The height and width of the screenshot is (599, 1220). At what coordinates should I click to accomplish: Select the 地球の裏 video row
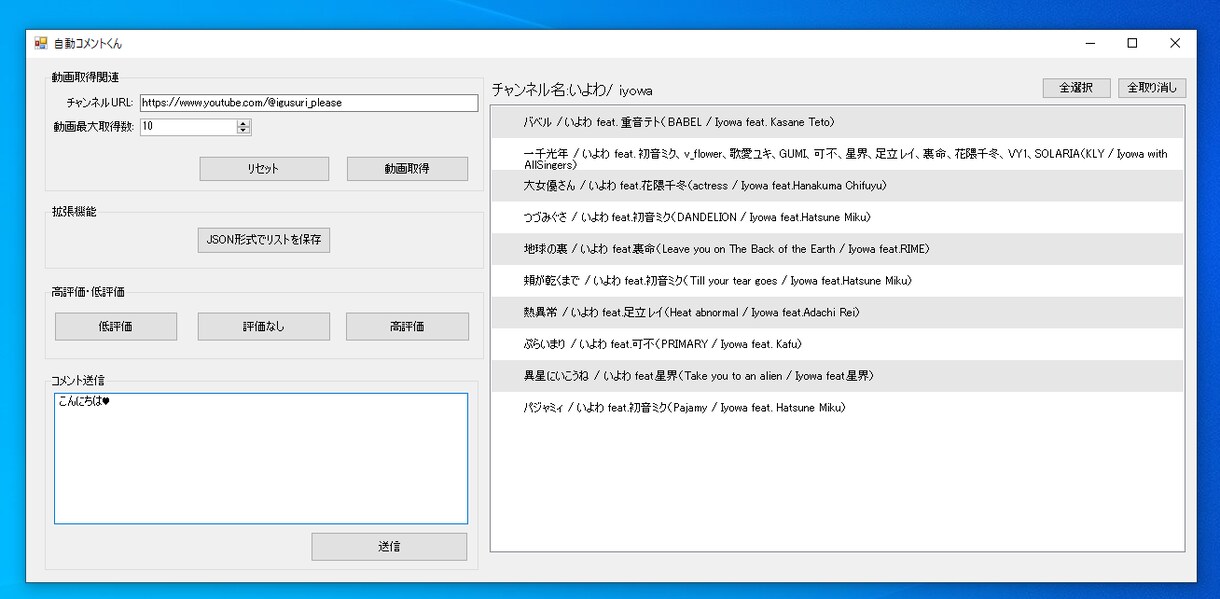tap(836, 249)
